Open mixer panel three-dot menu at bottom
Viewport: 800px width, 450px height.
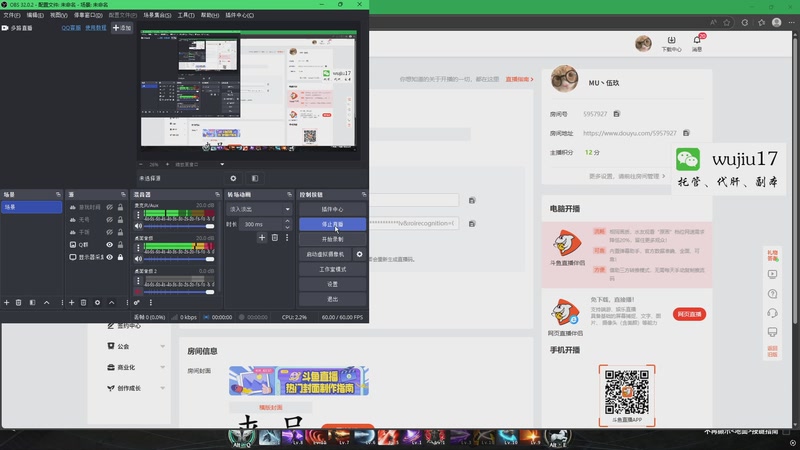pyautogui.click(x=151, y=303)
